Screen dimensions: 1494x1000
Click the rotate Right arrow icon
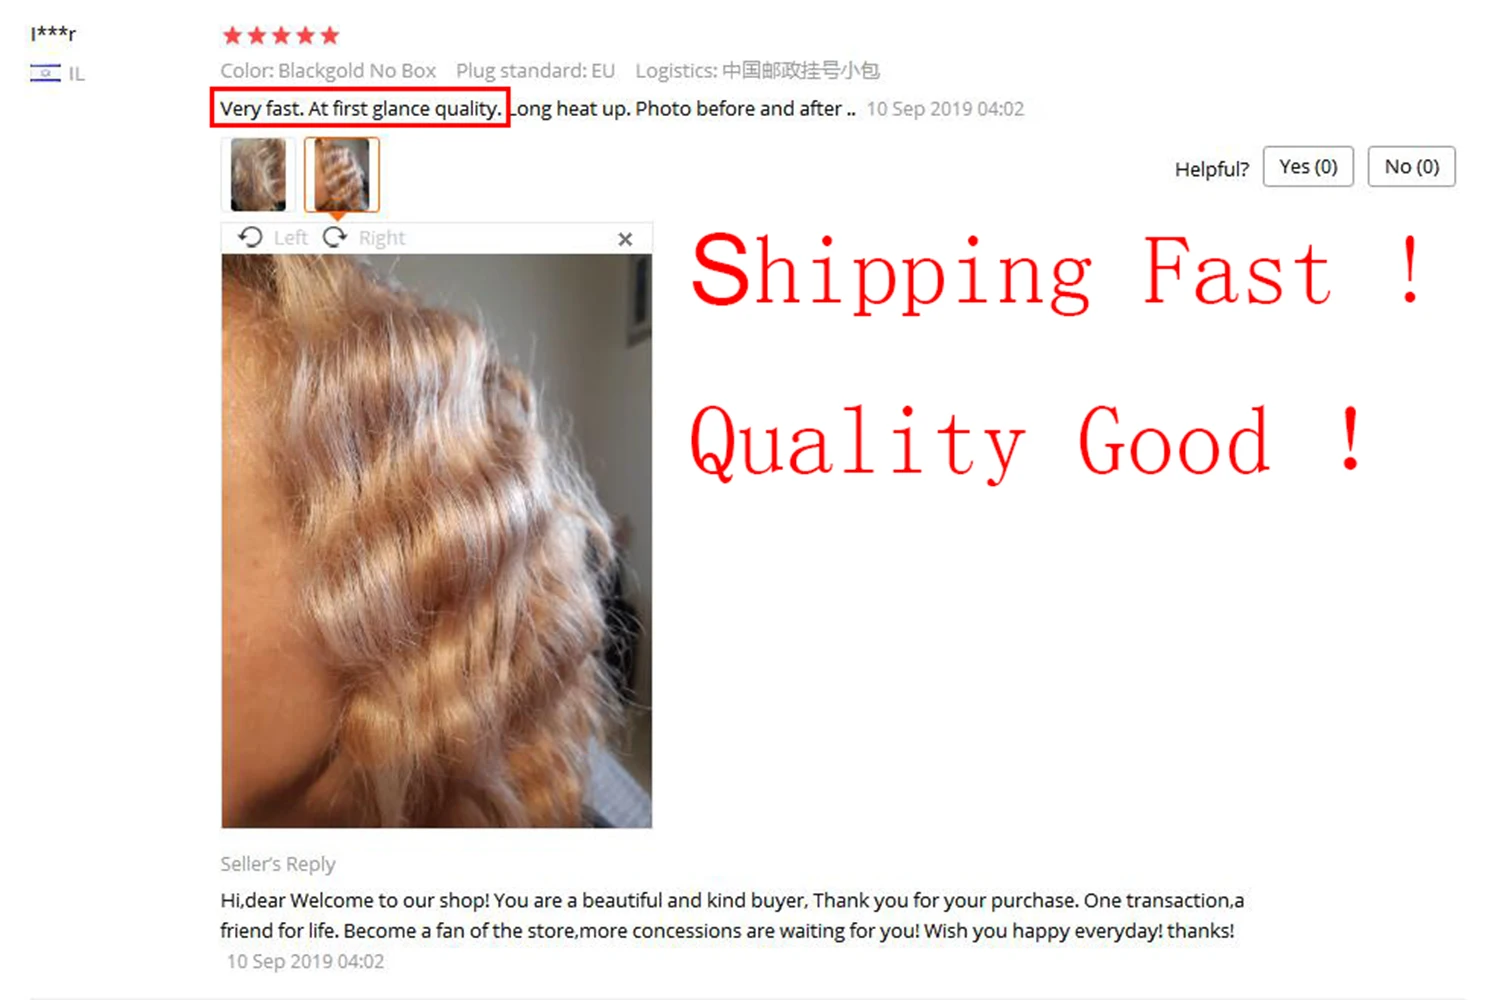(x=335, y=237)
